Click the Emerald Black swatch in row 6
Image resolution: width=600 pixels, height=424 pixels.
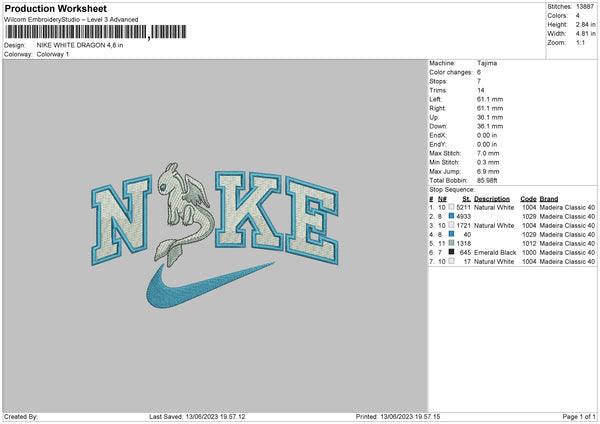click(x=452, y=252)
